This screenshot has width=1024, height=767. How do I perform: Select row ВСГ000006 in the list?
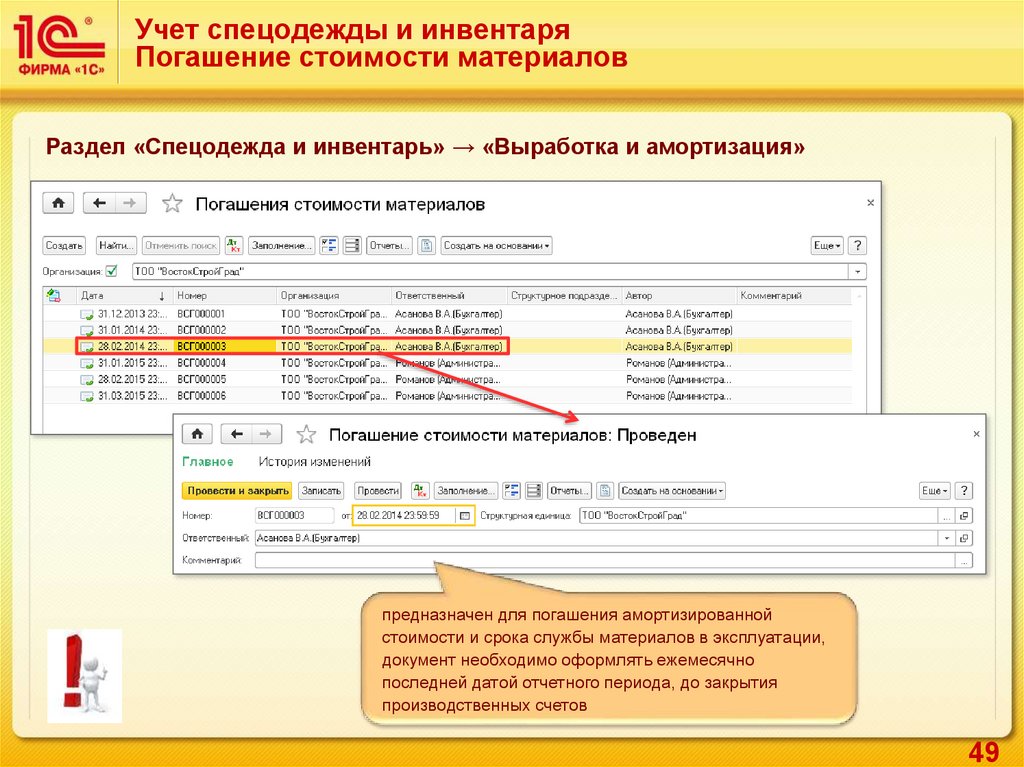(447, 396)
